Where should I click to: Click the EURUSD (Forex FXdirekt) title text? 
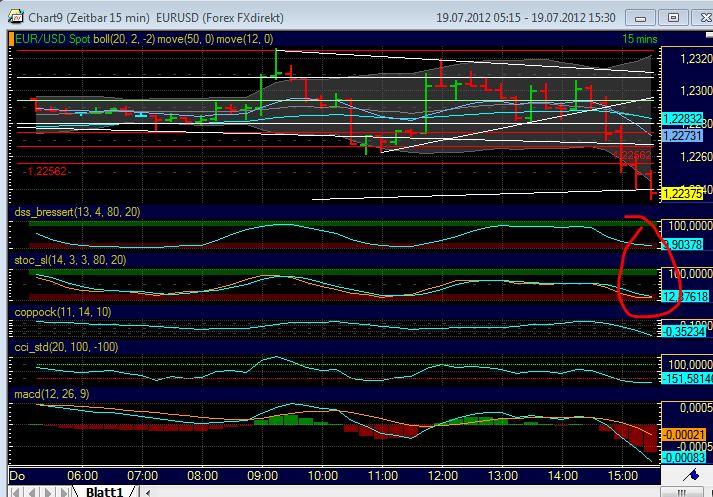point(220,18)
